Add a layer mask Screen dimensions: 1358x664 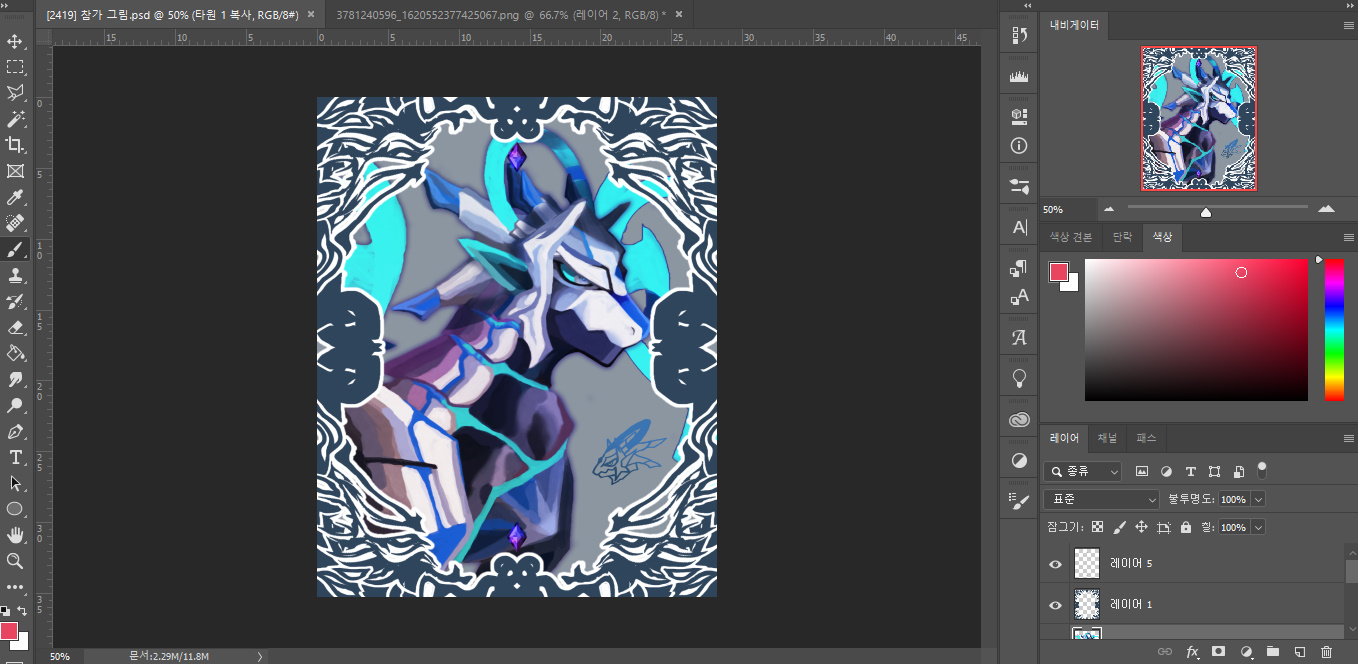click(1218, 651)
